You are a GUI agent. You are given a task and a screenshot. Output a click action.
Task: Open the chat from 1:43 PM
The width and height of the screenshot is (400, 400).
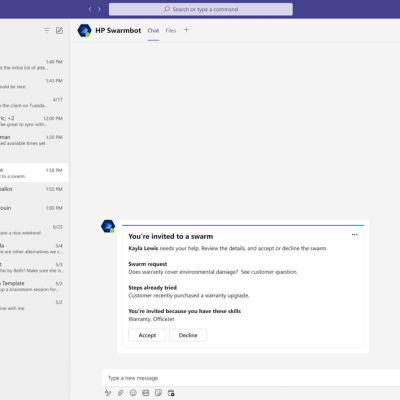click(x=34, y=84)
